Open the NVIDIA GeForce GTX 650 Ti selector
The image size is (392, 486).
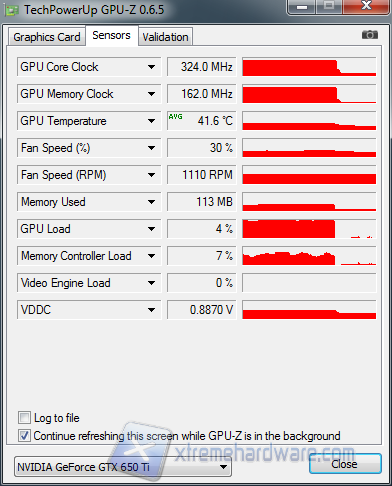pos(123,467)
